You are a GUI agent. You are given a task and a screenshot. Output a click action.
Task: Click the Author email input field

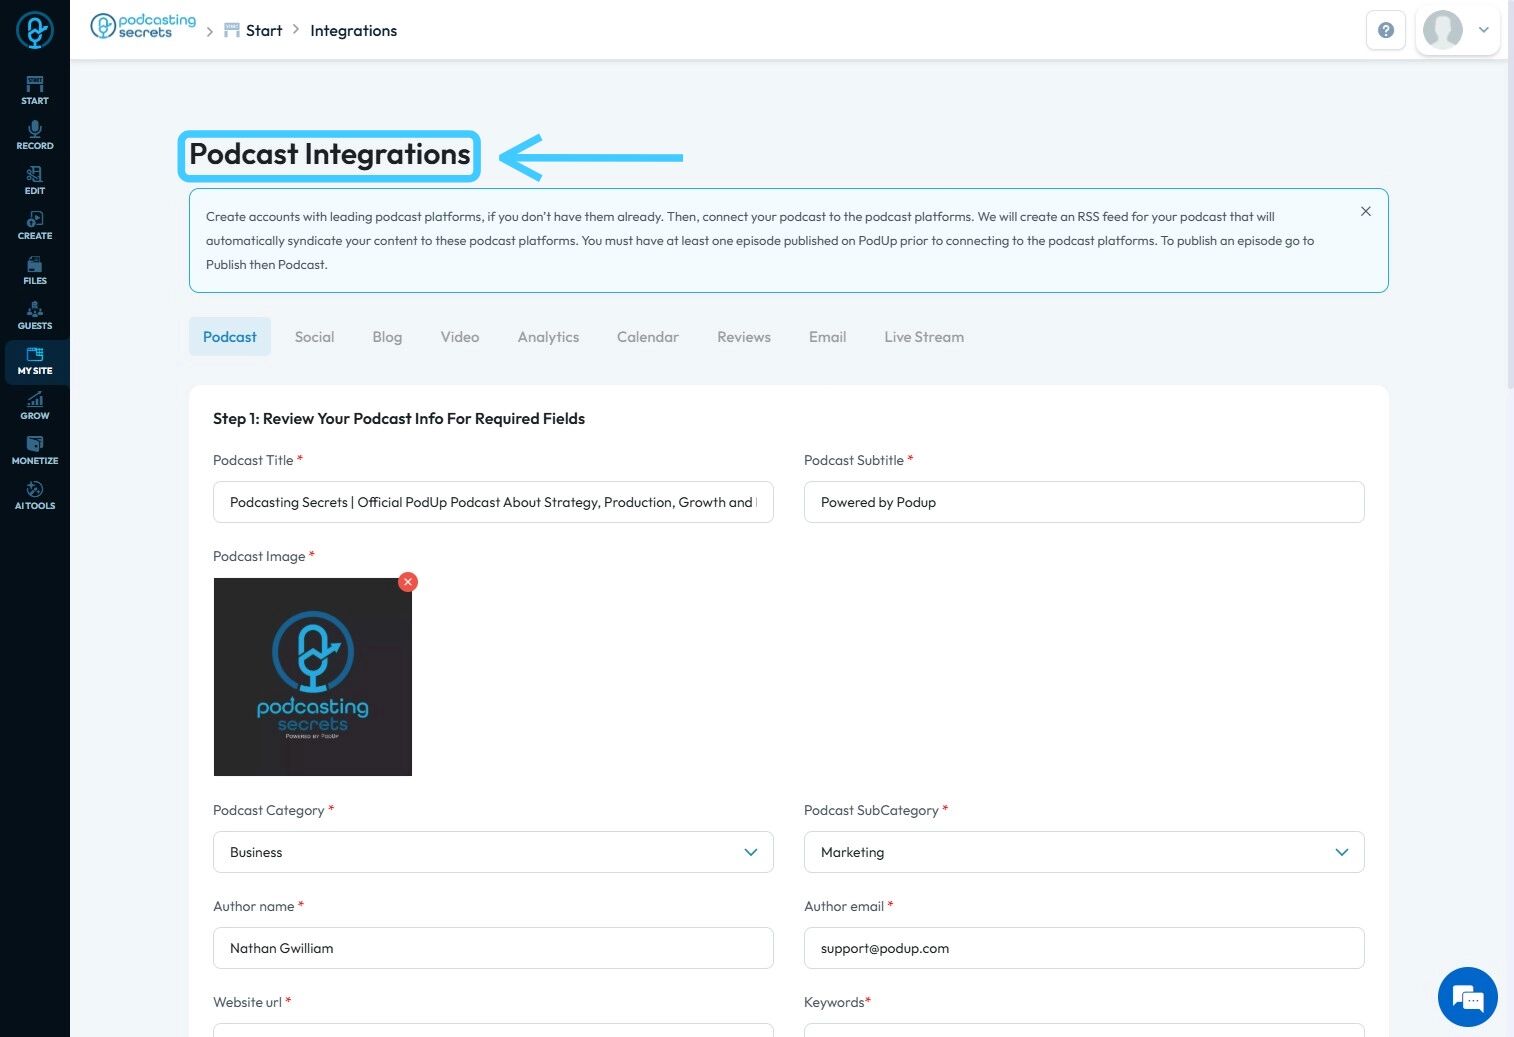(x=1084, y=948)
